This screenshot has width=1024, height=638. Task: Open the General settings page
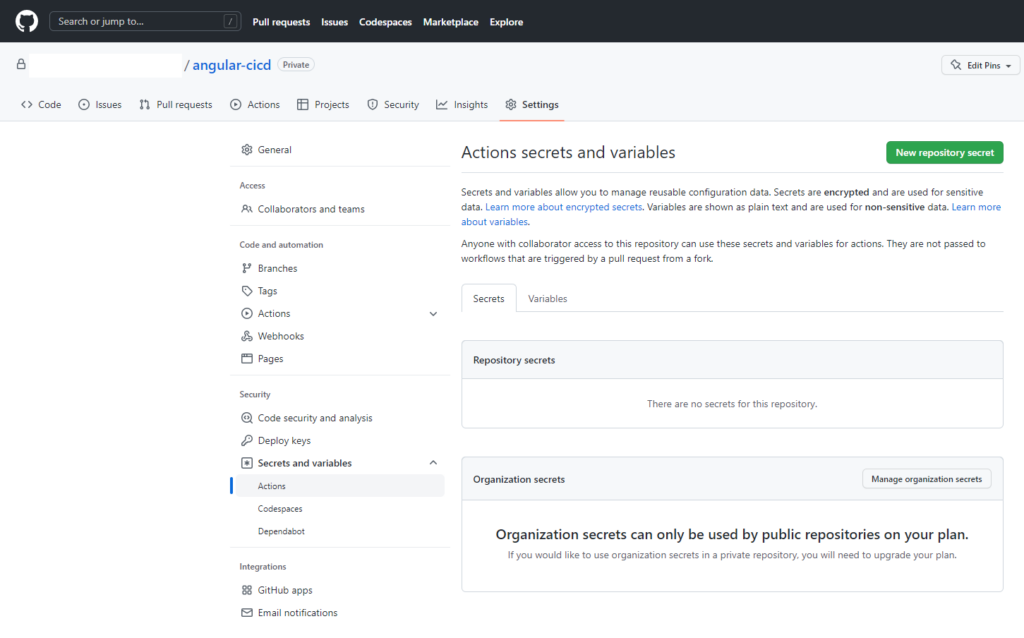274,150
